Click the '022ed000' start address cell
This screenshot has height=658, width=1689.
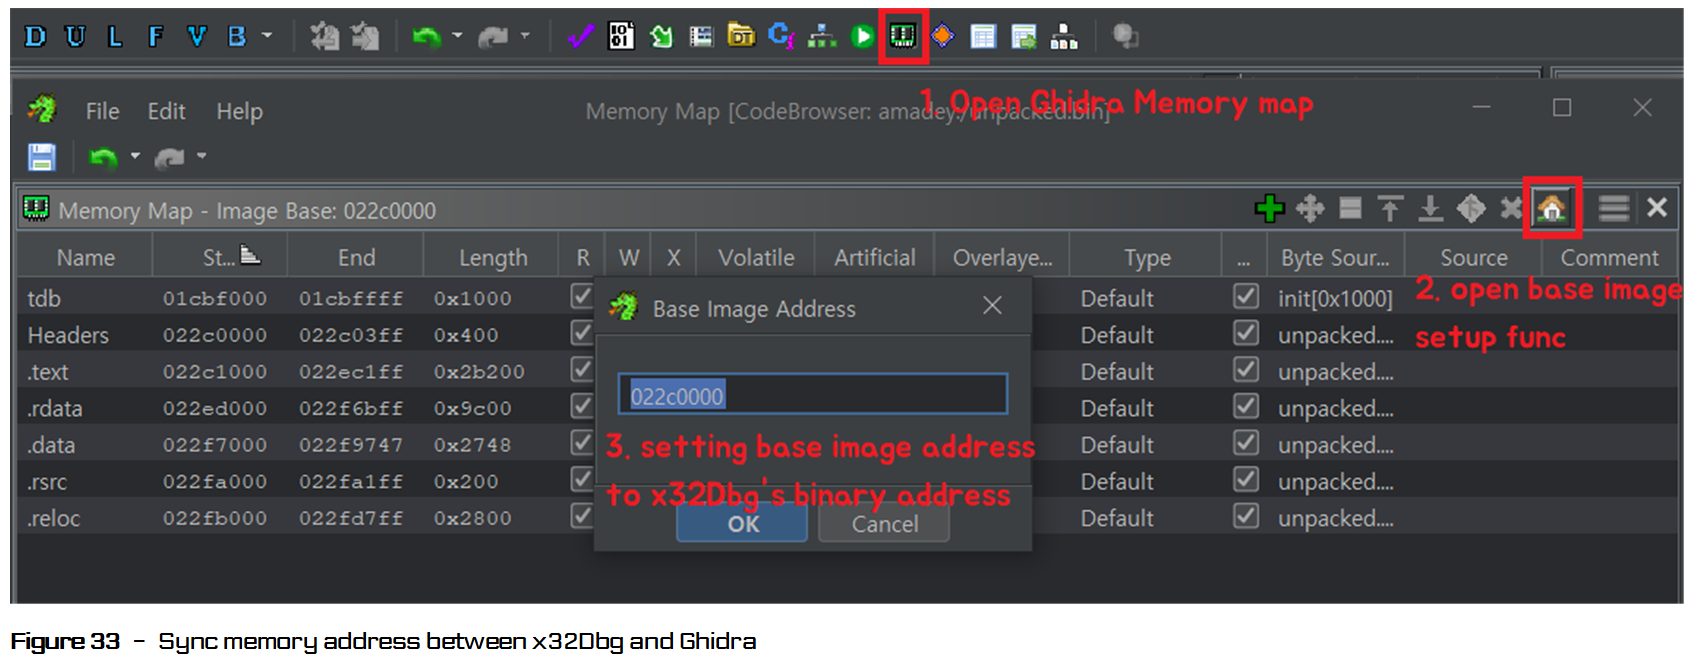(x=215, y=408)
